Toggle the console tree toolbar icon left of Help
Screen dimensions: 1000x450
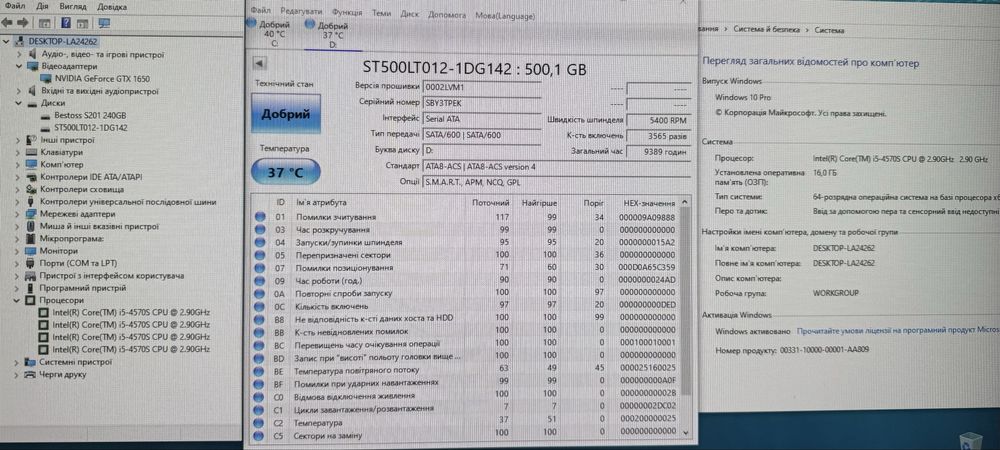pos(45,24)
